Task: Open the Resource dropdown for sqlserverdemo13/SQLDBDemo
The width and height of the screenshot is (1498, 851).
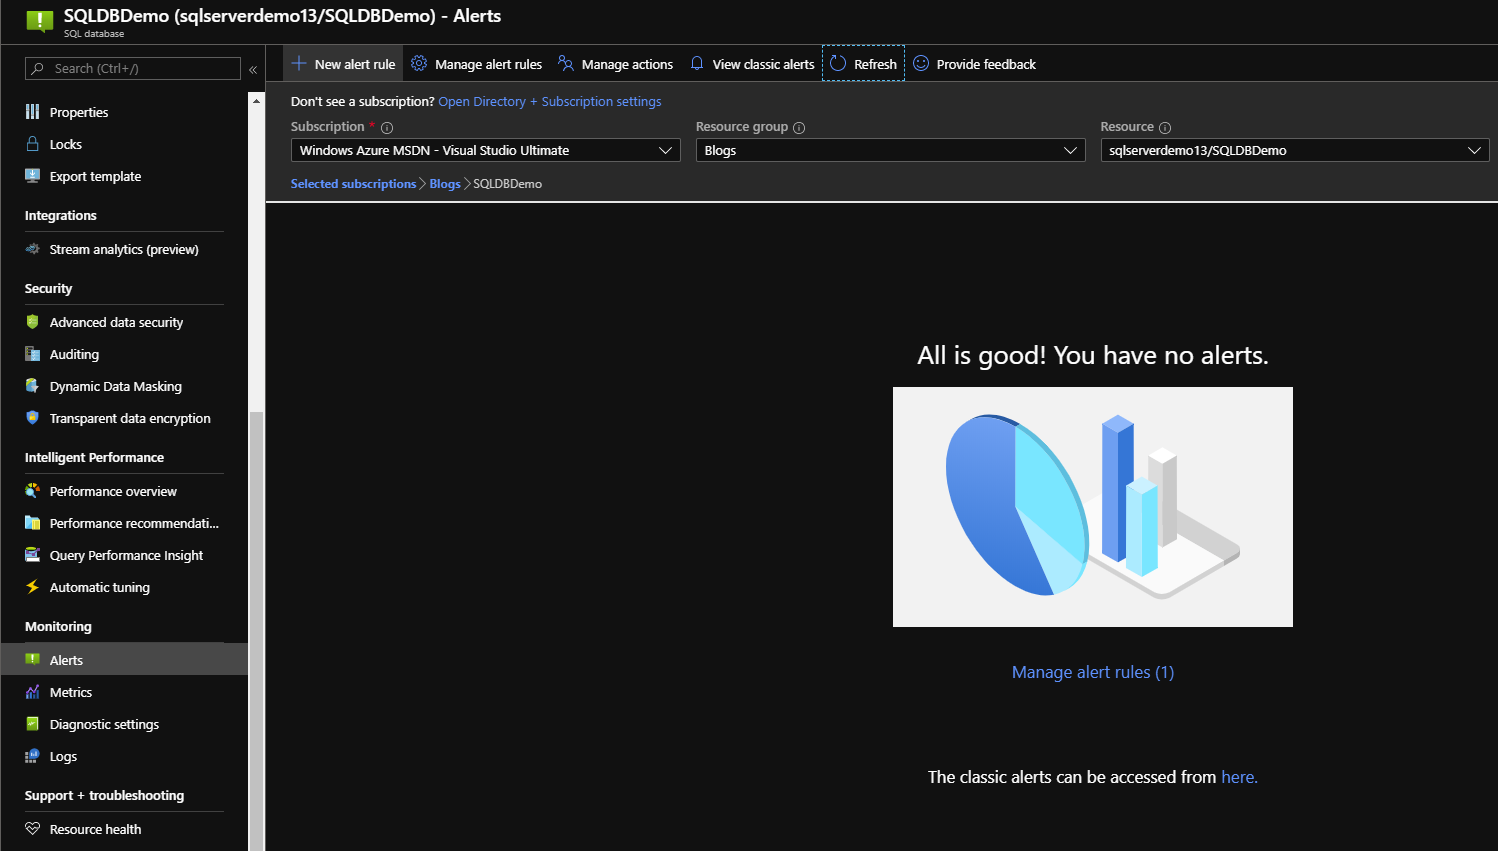Action: pos(1293,149)
